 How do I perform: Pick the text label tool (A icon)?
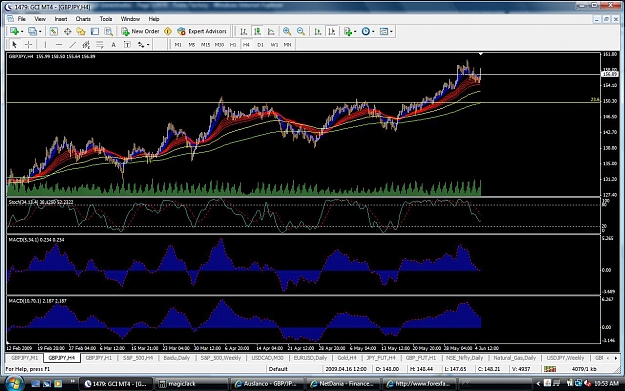coord(113,45)
